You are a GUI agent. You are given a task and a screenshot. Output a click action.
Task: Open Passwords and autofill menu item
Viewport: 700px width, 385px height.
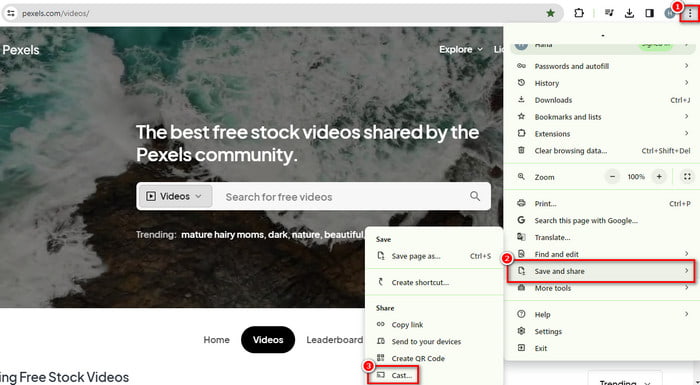602,66
